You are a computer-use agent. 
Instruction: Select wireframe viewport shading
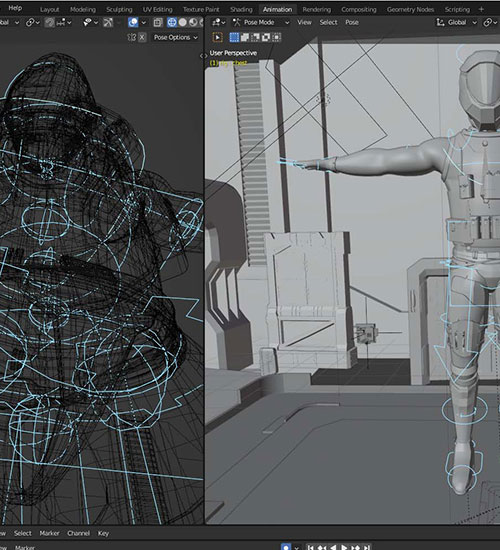pos(172,23)
